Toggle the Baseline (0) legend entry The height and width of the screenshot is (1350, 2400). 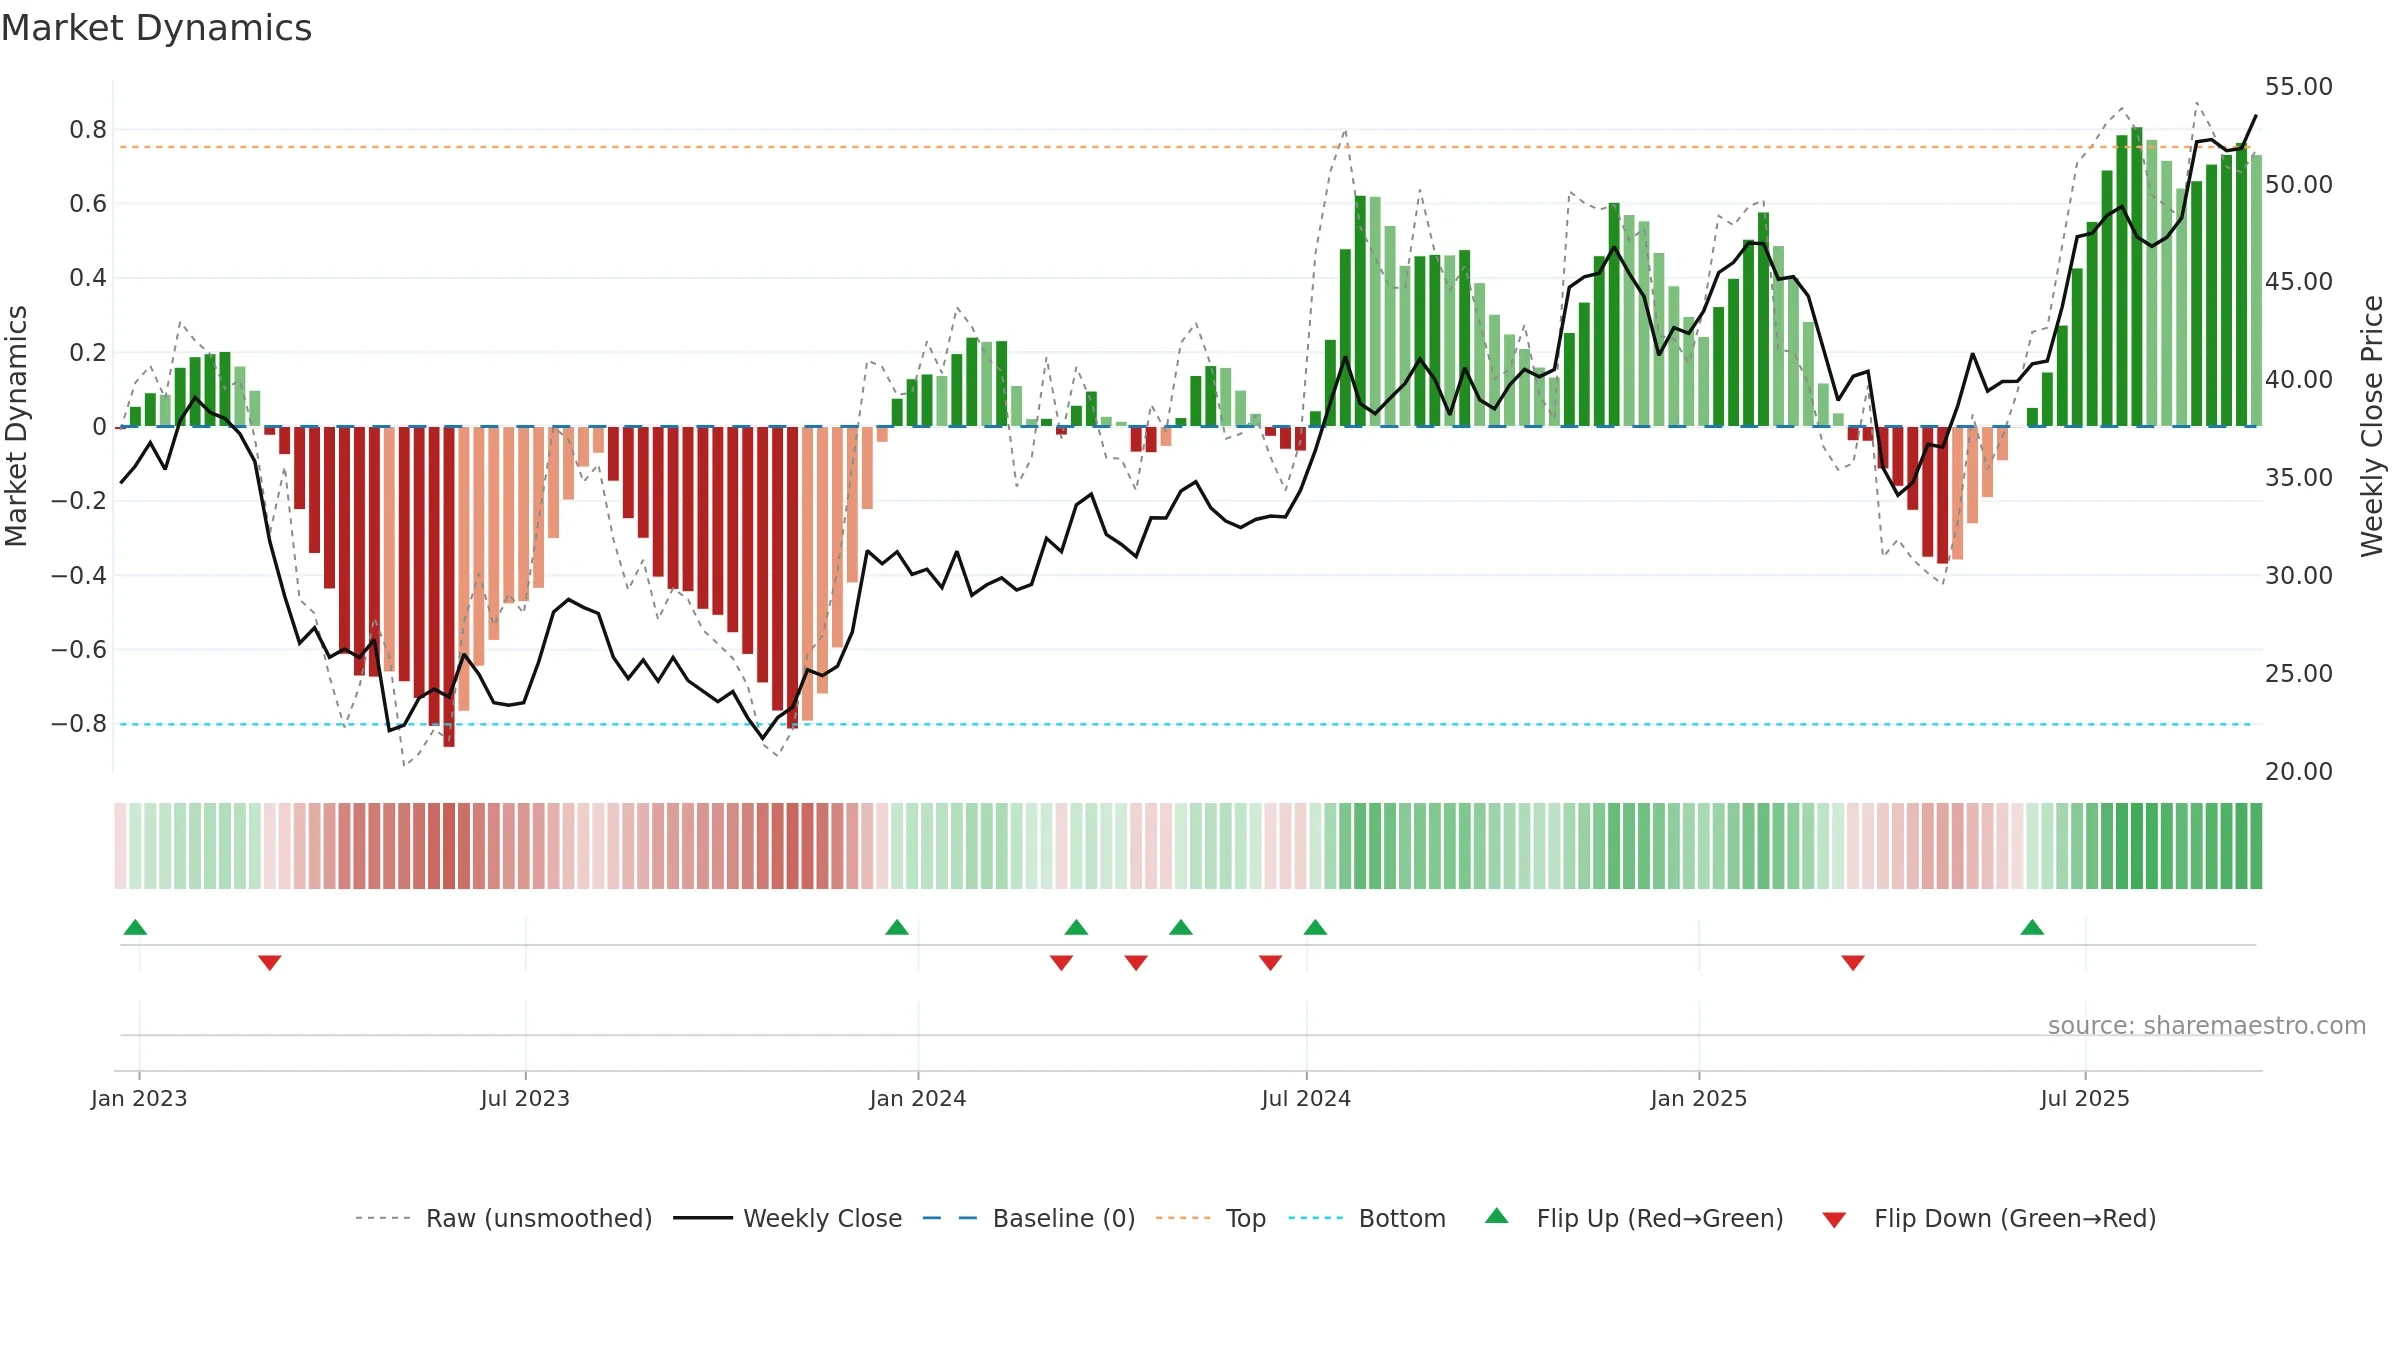1029,1218
